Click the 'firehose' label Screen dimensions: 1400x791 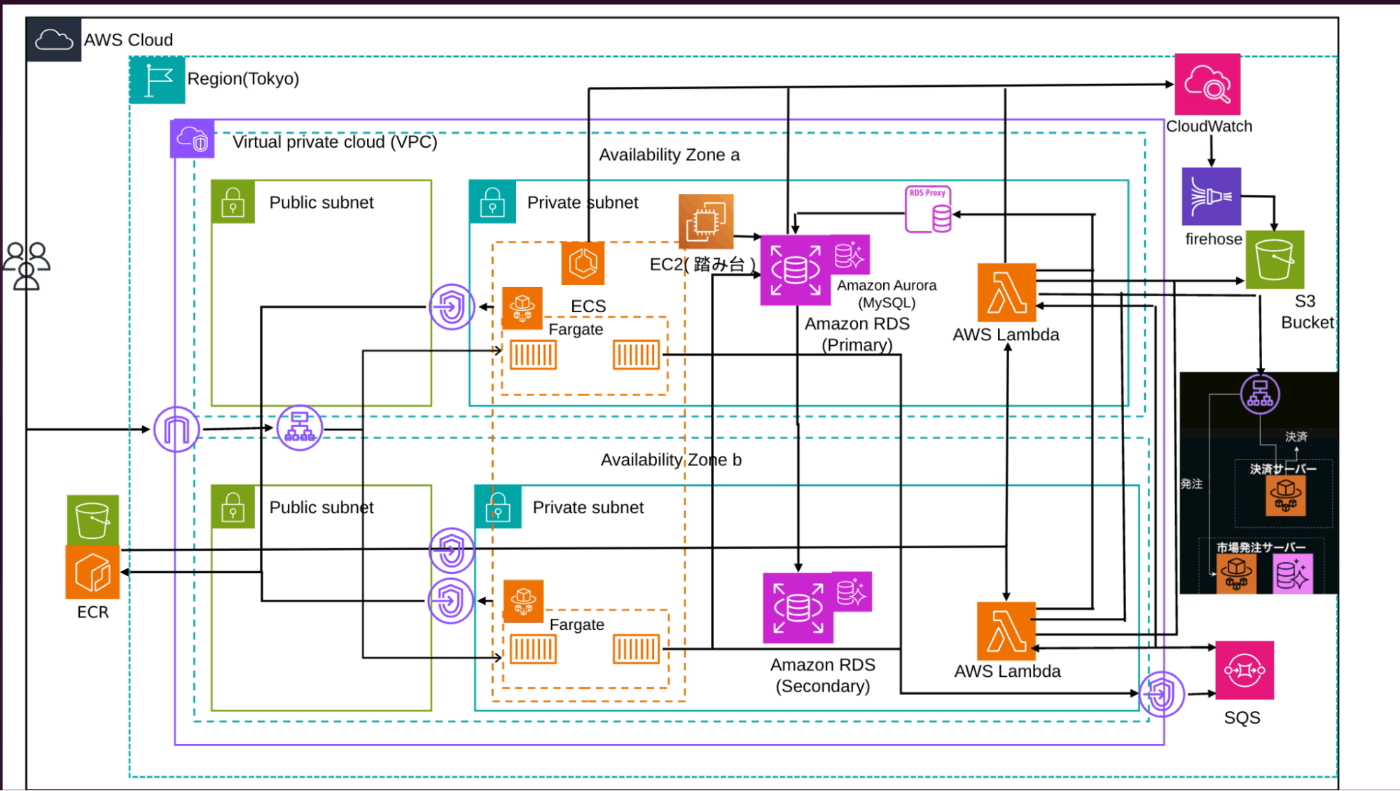[x=1214, y=239]
